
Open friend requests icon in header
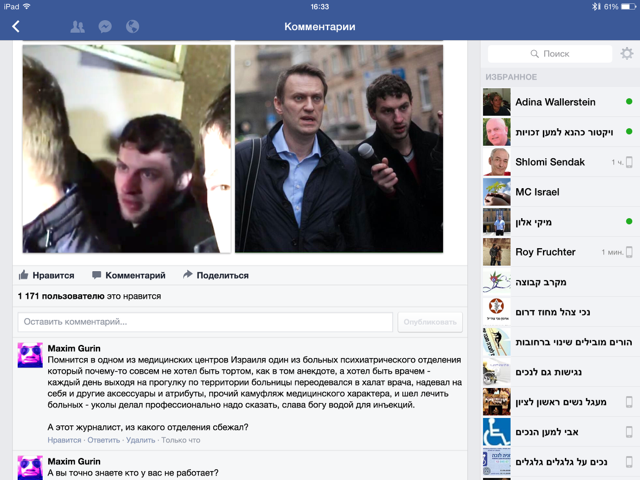click(78, 27)
